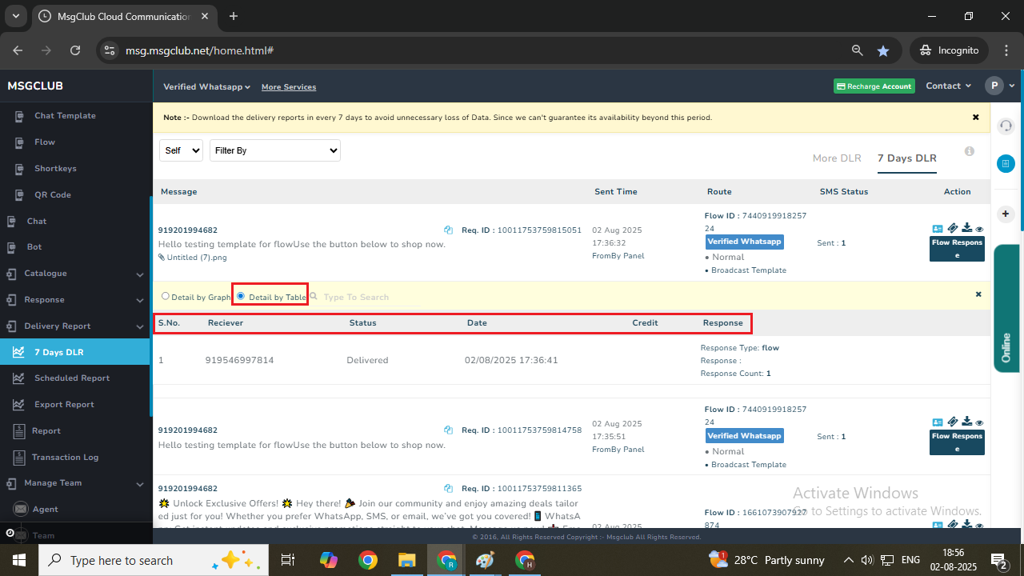Click ticket icon for request 10011753759814758
Image resolution: width=1024 pixels, height=576 pixels.
(x=953, y=422)
